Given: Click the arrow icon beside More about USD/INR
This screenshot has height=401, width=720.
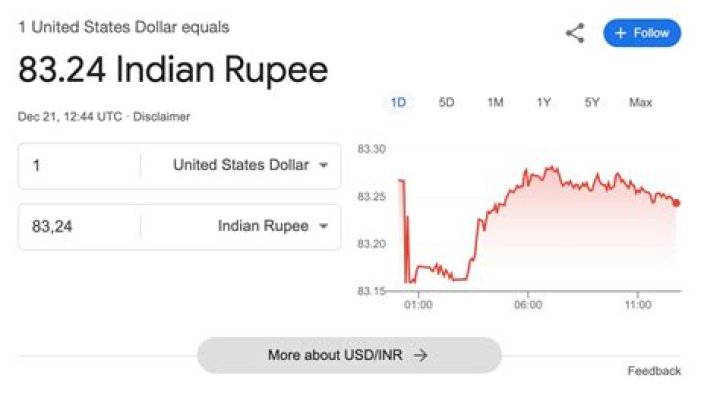Looking at the screenshot, I should 421,355.
